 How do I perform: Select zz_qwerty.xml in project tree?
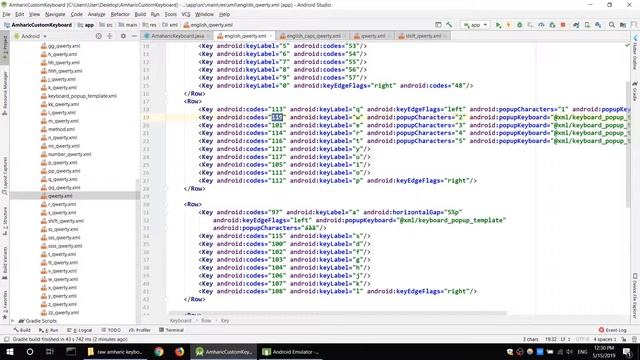point(63,313)
